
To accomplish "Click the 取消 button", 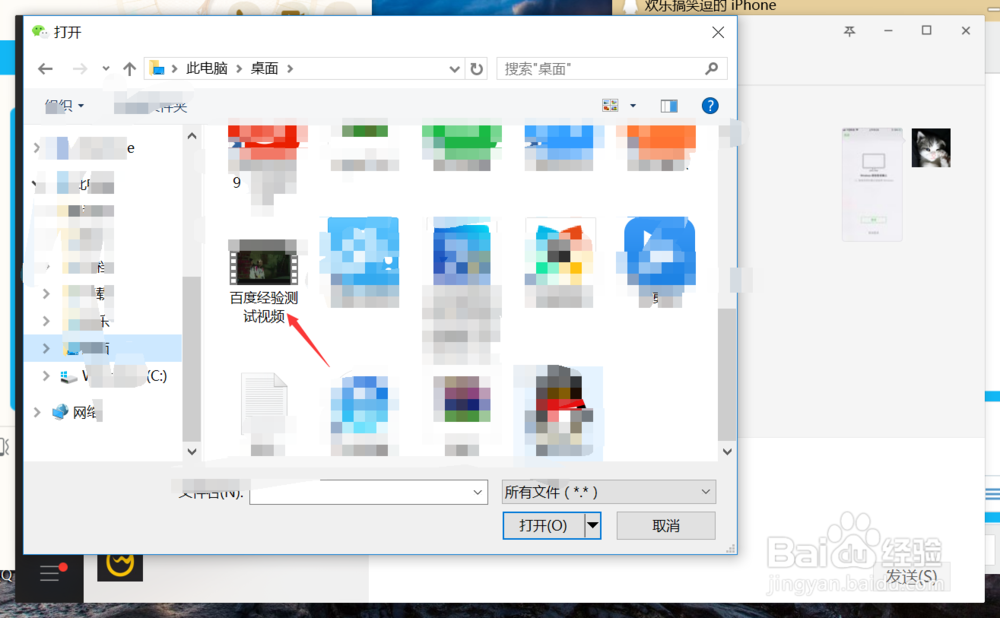I will pos(666,526).
